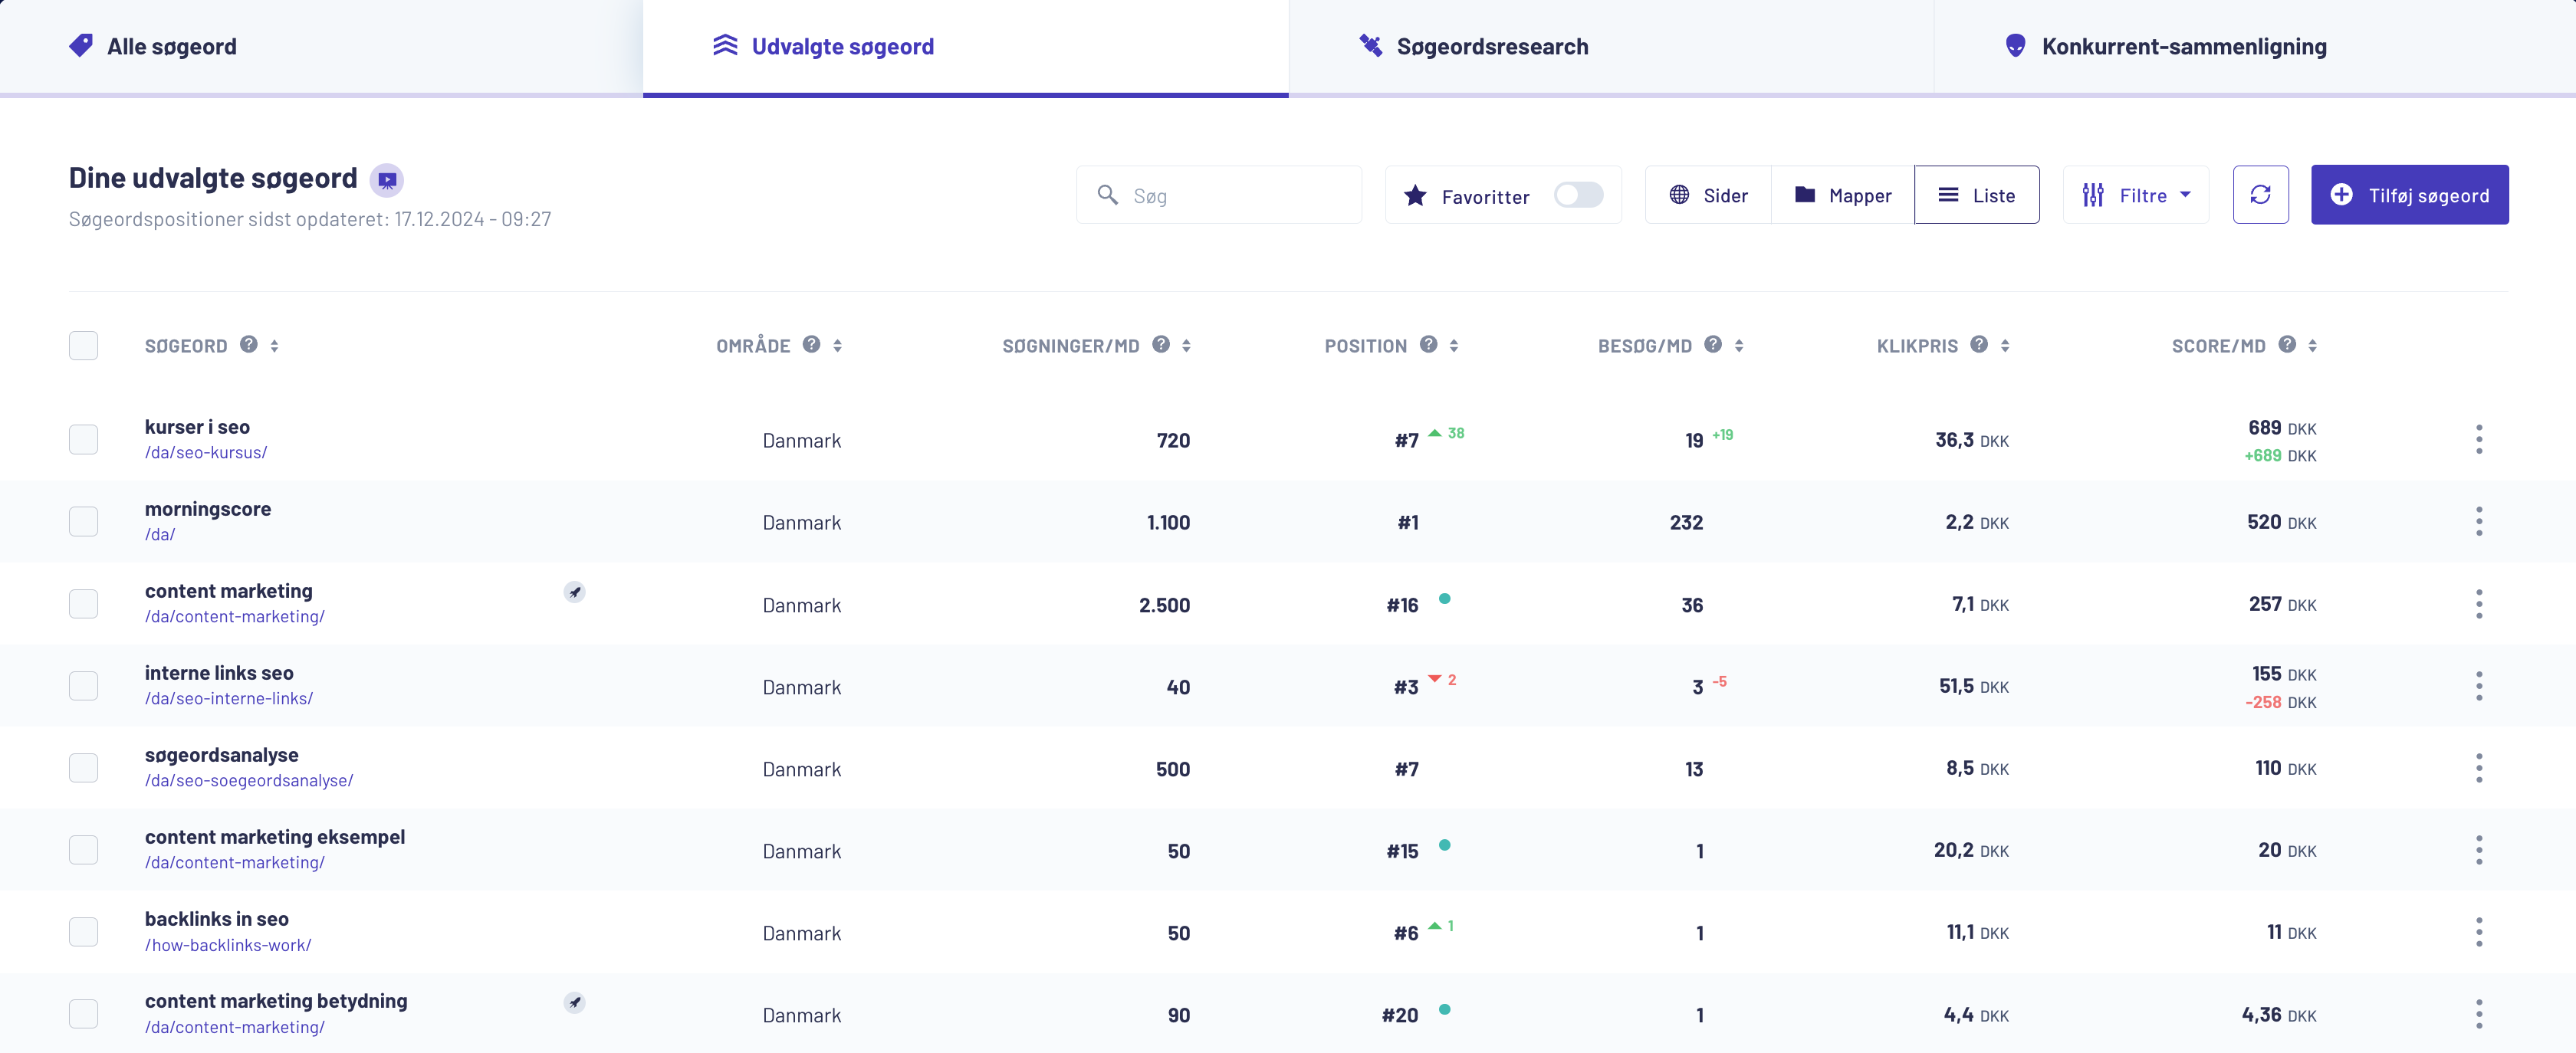The image size is (2576, 1053).
Task: Tick checkbox for content marketing row
Action: point(83,604)
